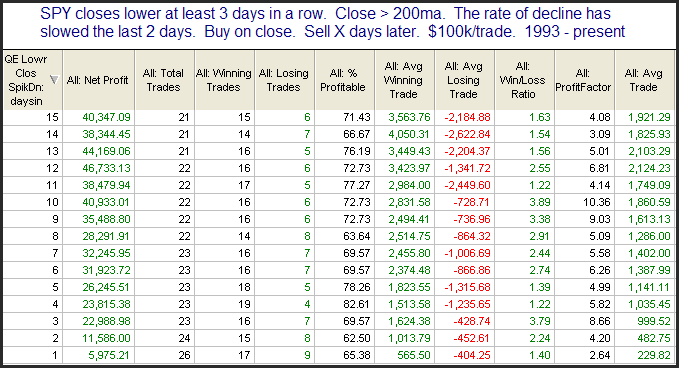Click % profitable value 62.50
The image size is (679, 368).
click(357, 338)
